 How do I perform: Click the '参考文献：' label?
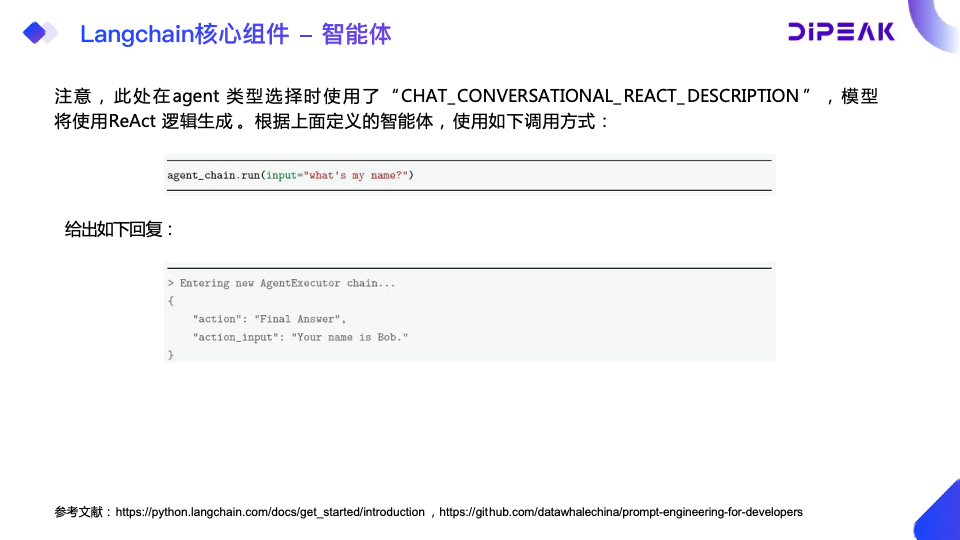[83, 512]
